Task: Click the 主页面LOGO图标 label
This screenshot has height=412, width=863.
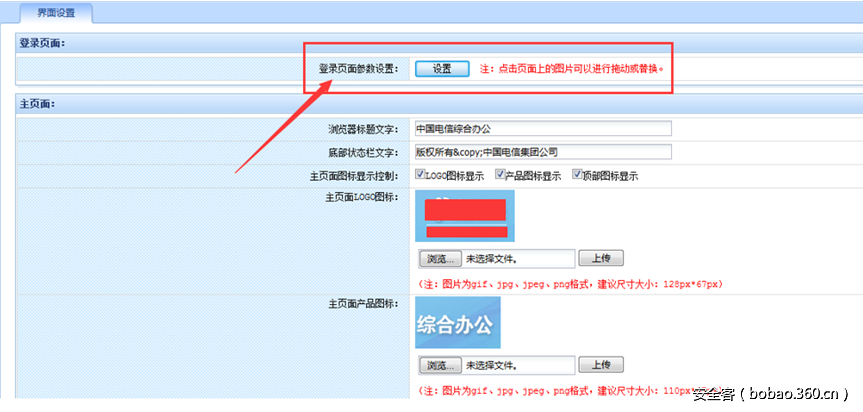Action: [362, 197]
